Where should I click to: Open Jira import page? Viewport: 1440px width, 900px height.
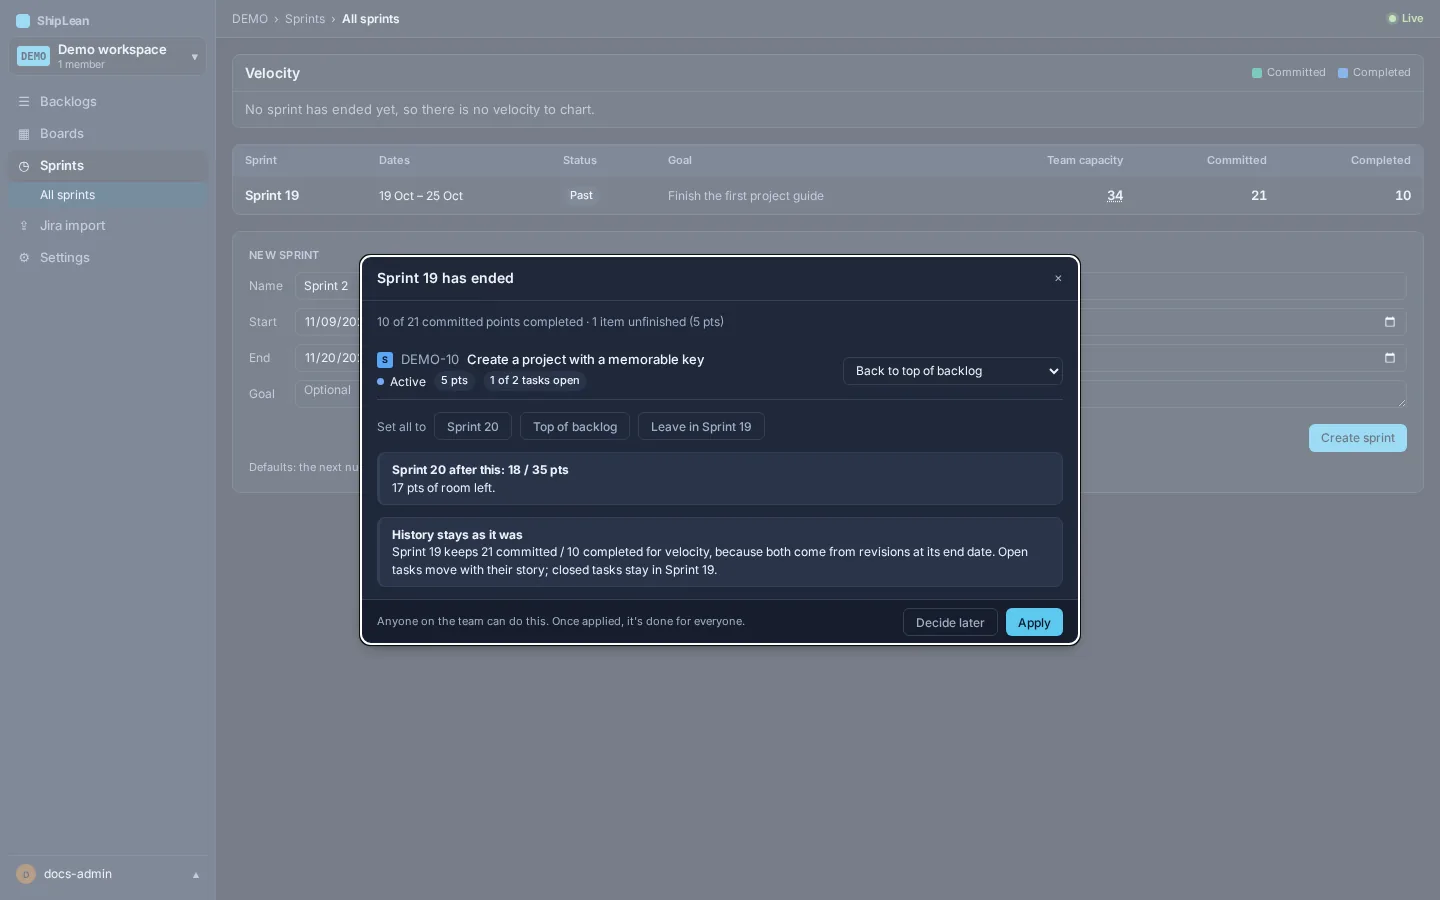pos(108,226)
